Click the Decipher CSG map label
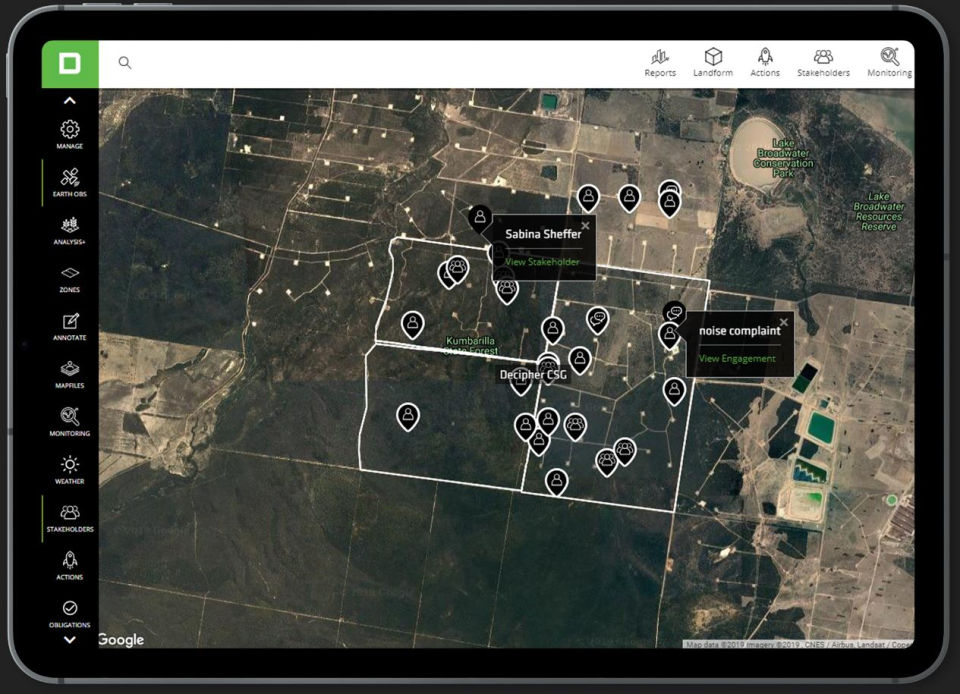This screenshot has height=694, width=960. [x=533, y=375]
